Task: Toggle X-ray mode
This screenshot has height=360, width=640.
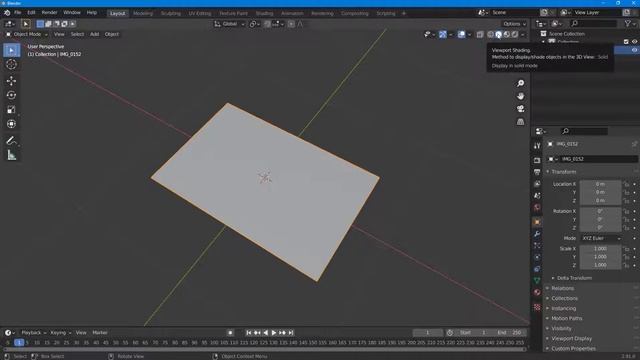Action: pos(480,35)
